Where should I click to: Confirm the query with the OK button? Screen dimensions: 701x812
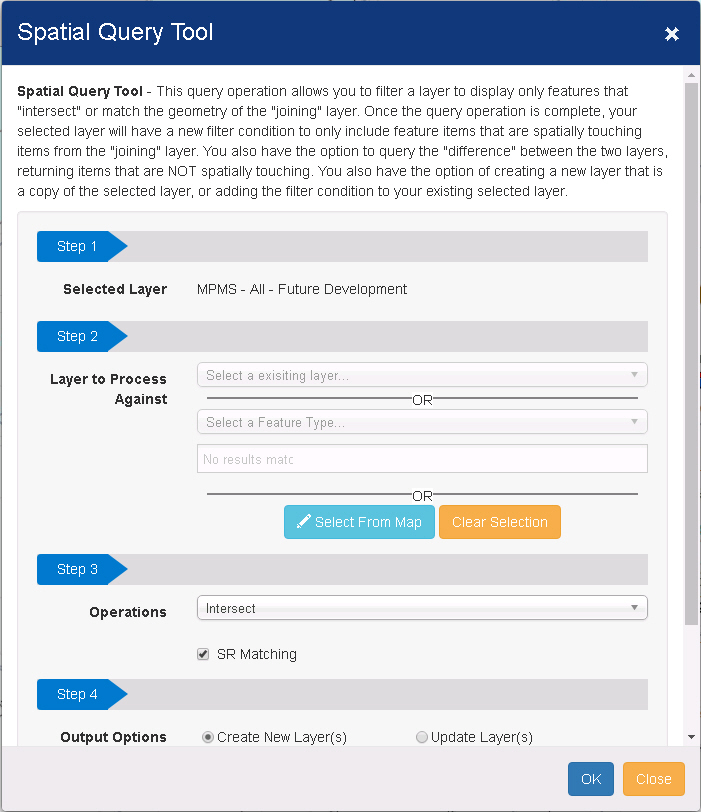point(590,779)
